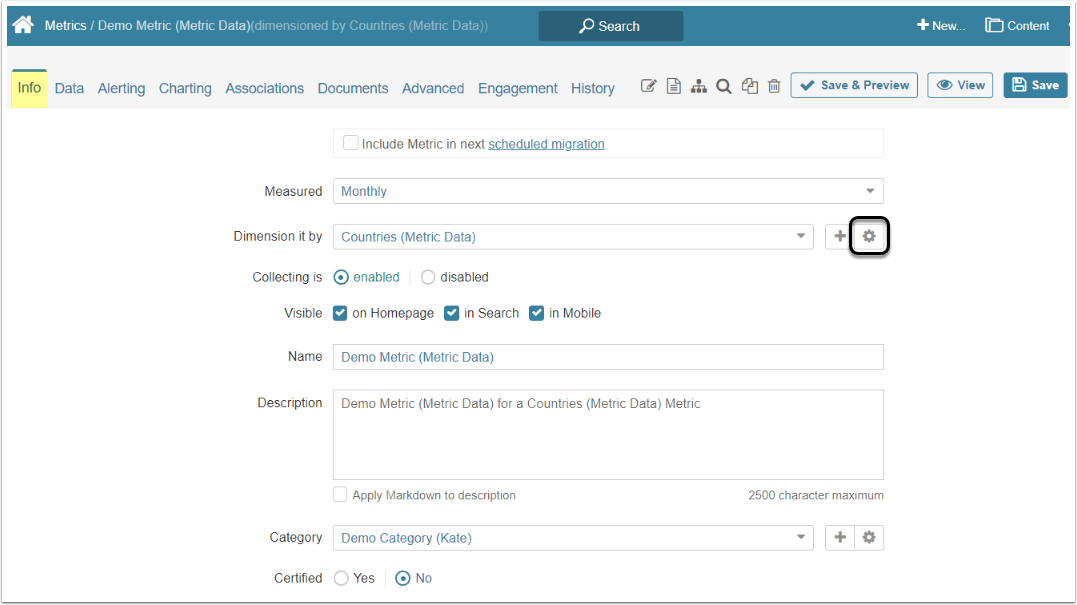Click the trash delete icon
The width and height of the screenshot is (1077, 605).
click(x=774, y=87)
